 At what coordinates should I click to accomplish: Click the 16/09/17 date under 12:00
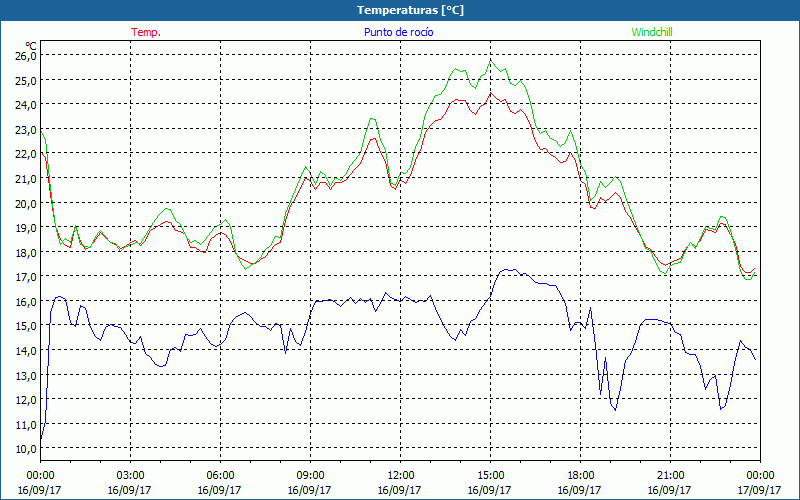click(x=399, y=490)
